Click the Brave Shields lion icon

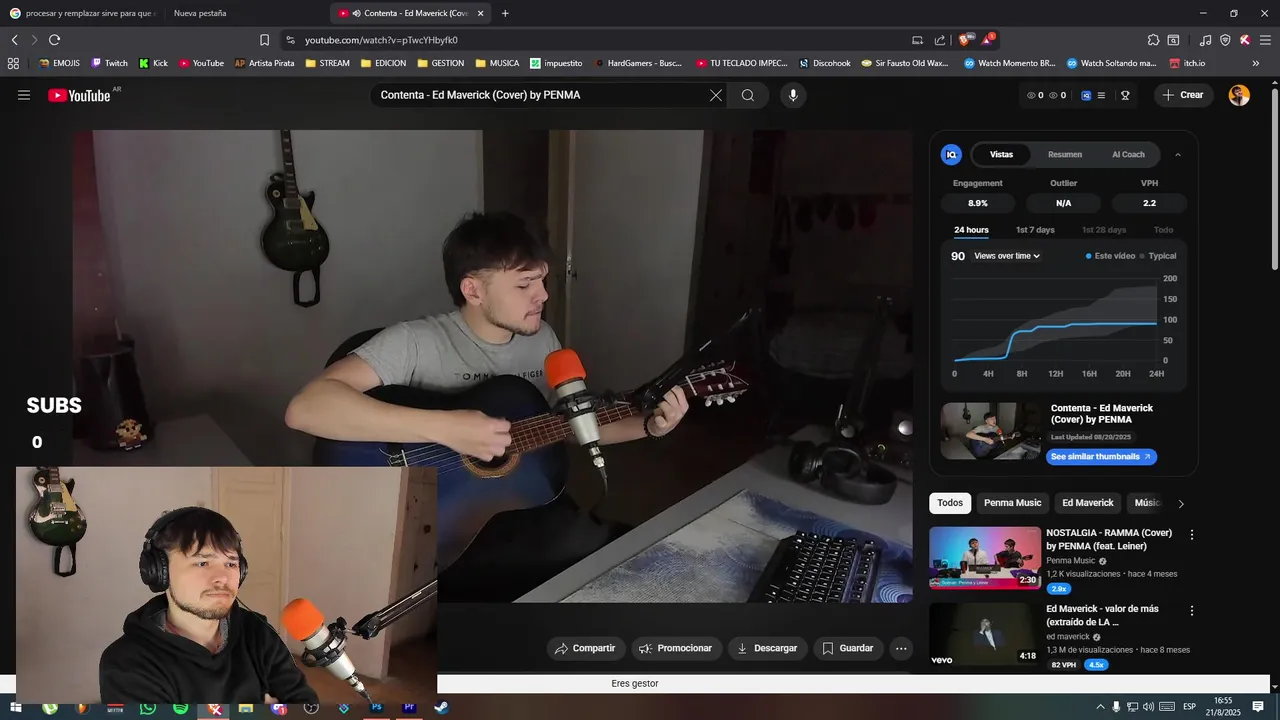965,40
